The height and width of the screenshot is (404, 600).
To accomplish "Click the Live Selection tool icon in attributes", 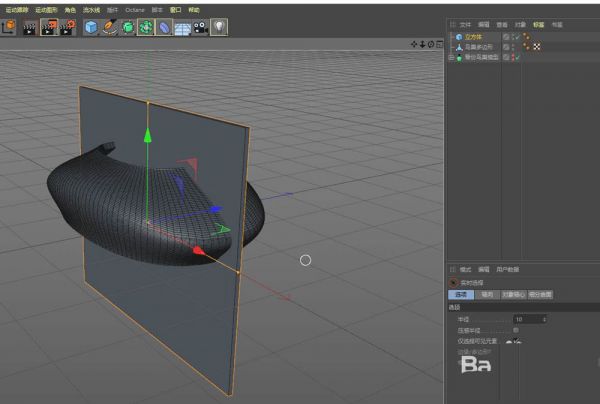I will (x=453, y=283).
